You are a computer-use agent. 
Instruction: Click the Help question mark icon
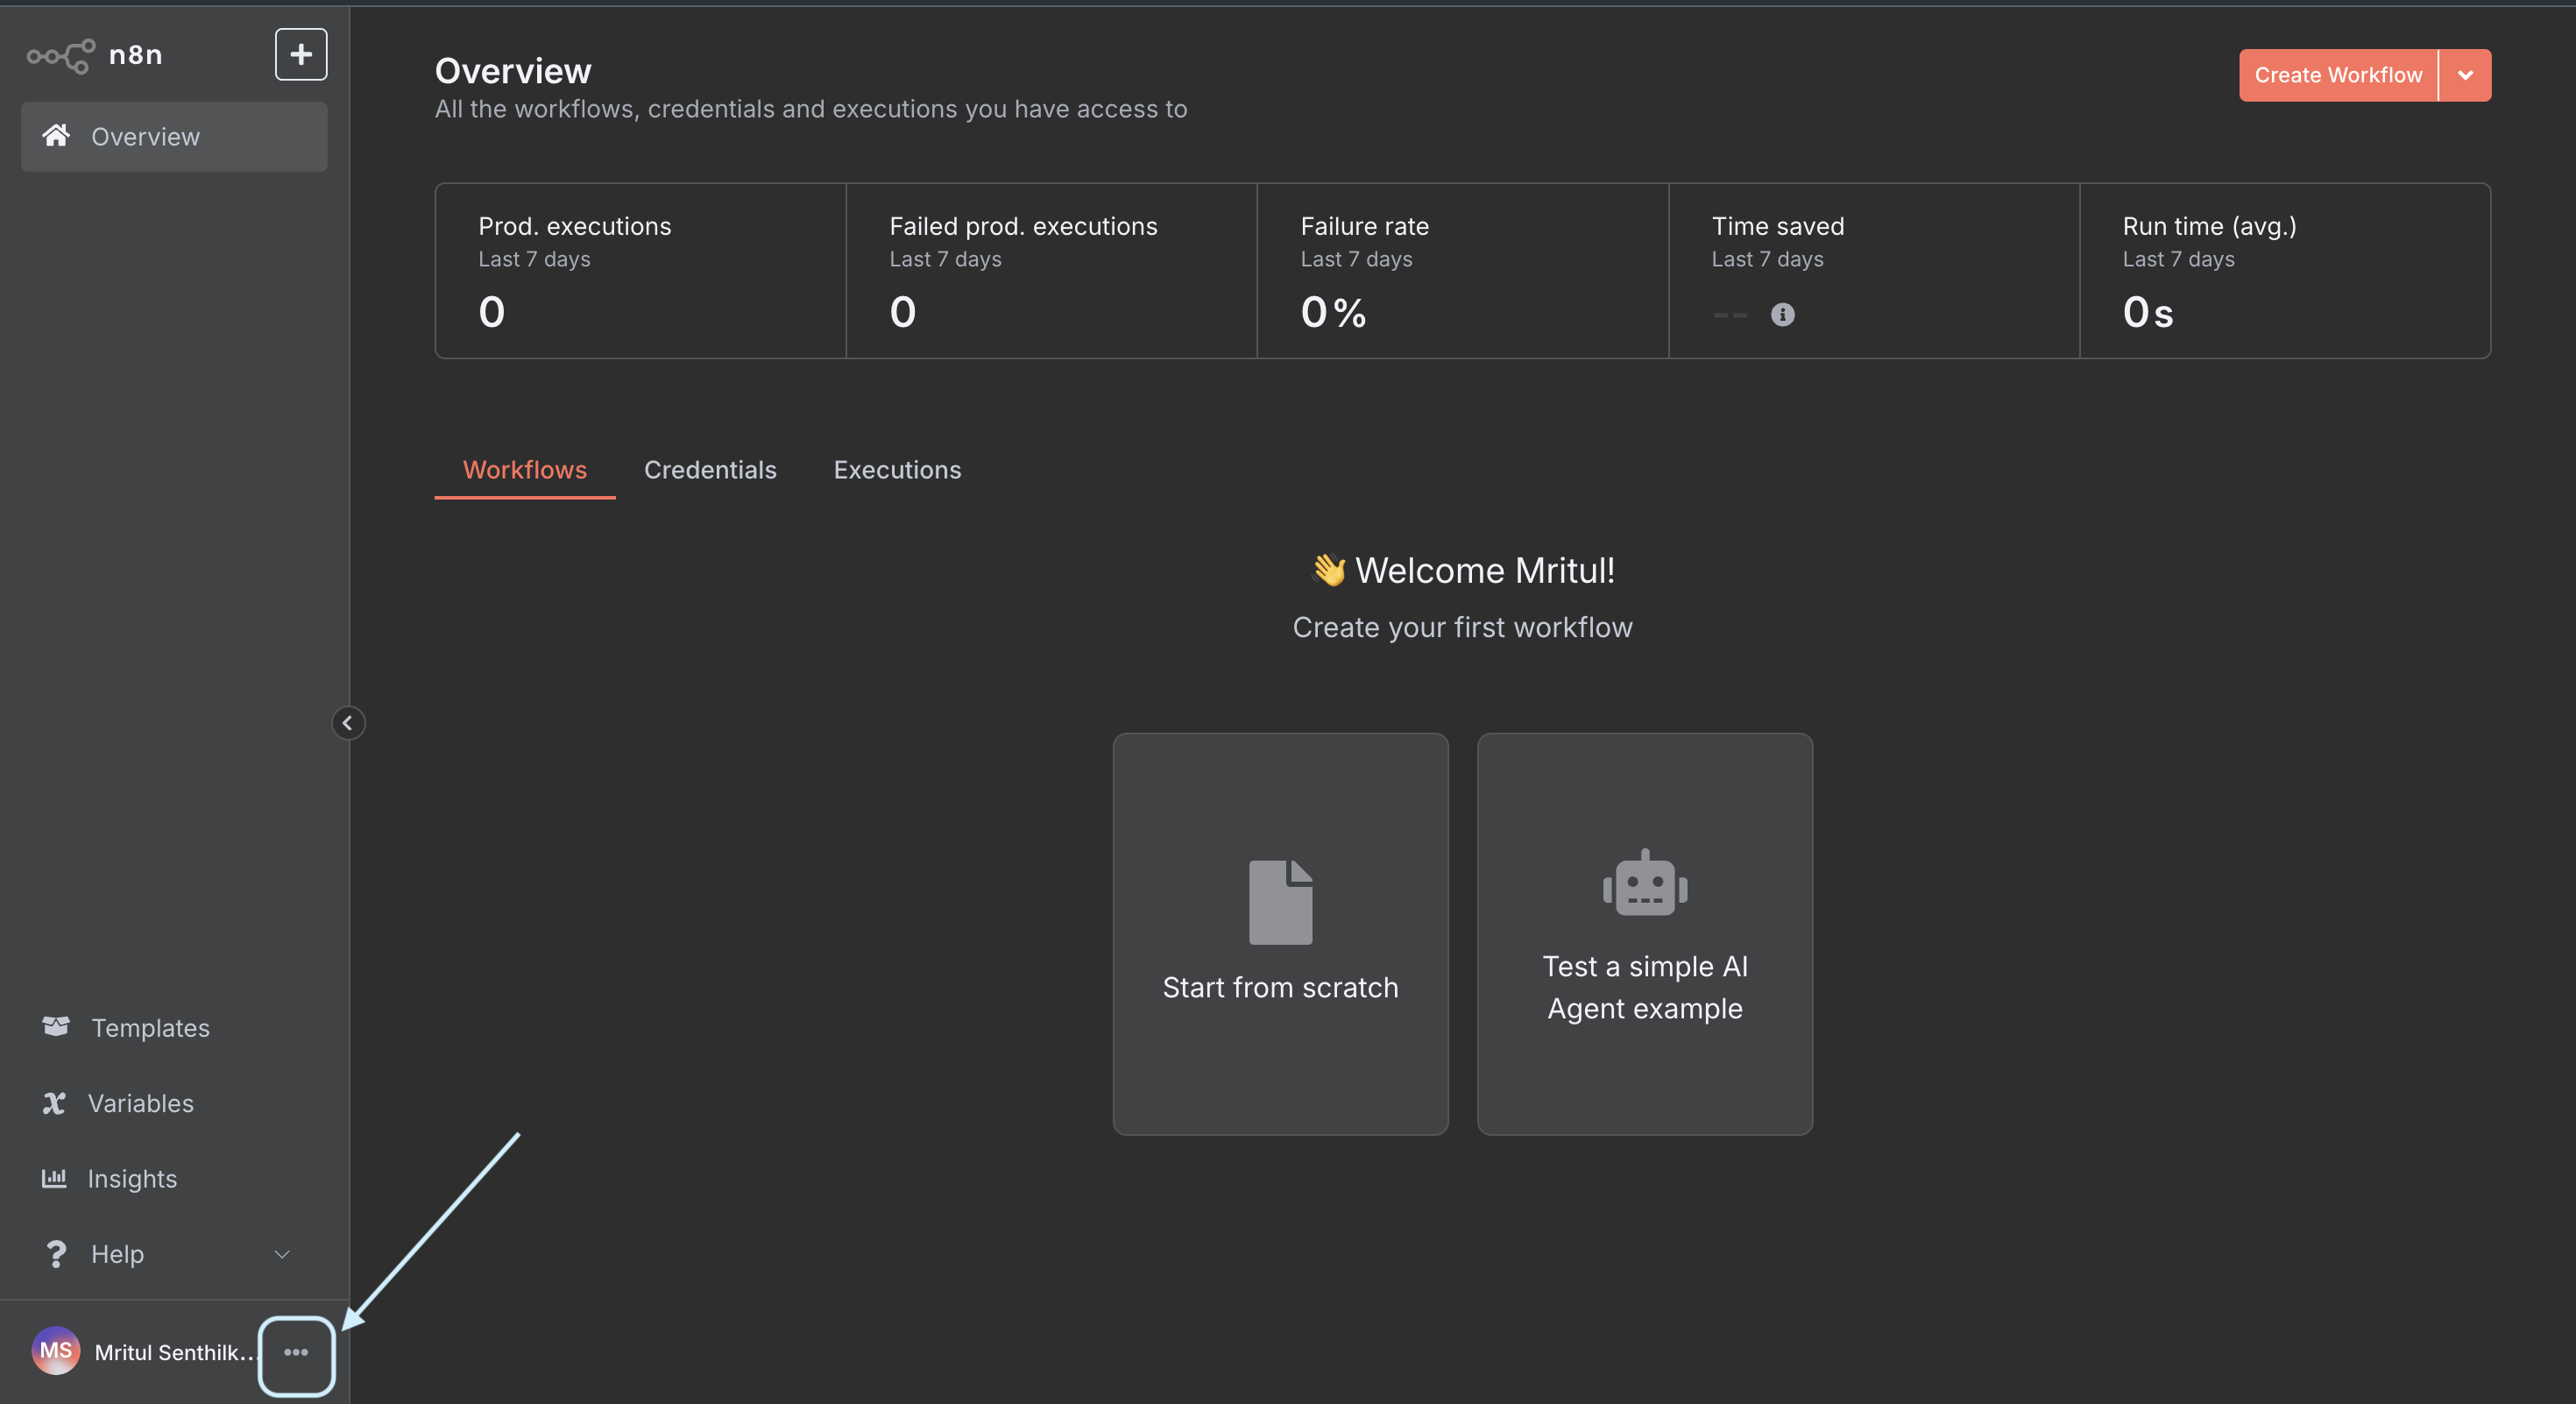(56, 1253)
